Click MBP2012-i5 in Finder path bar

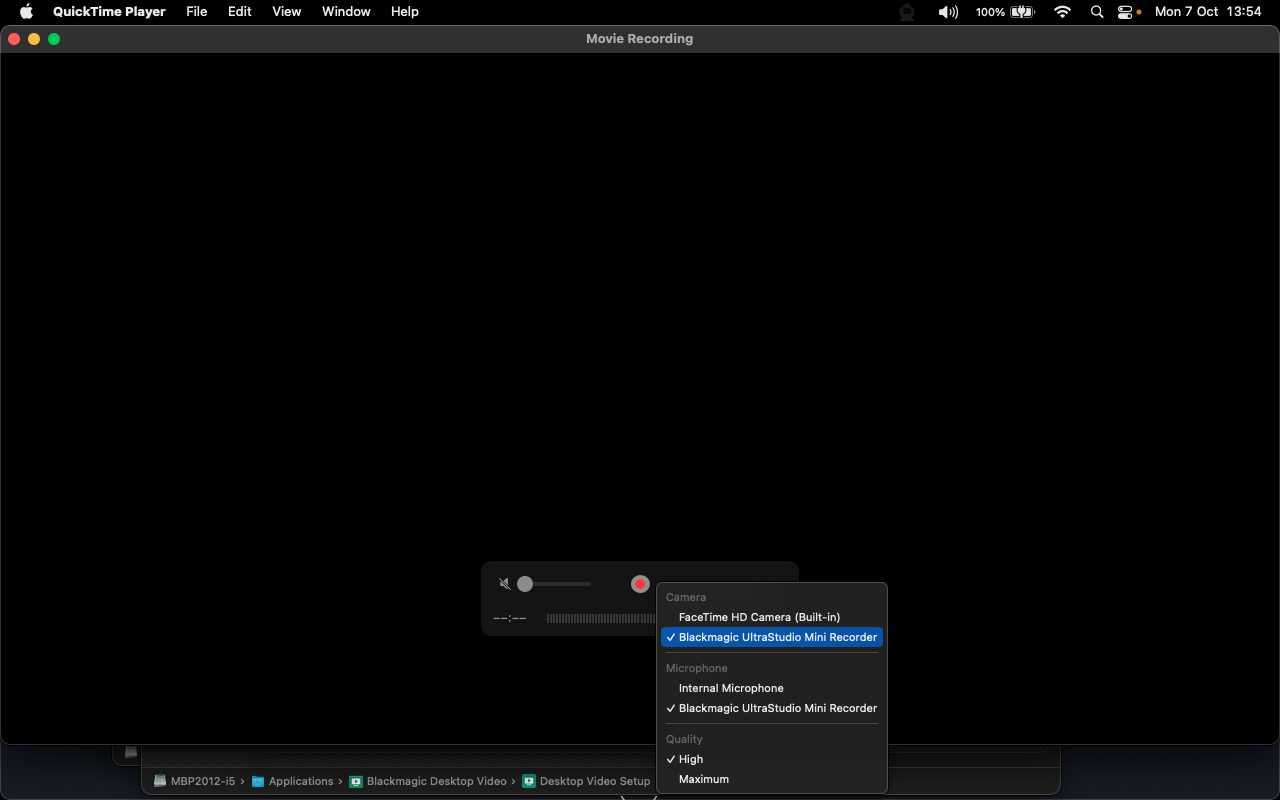point(194,781)
